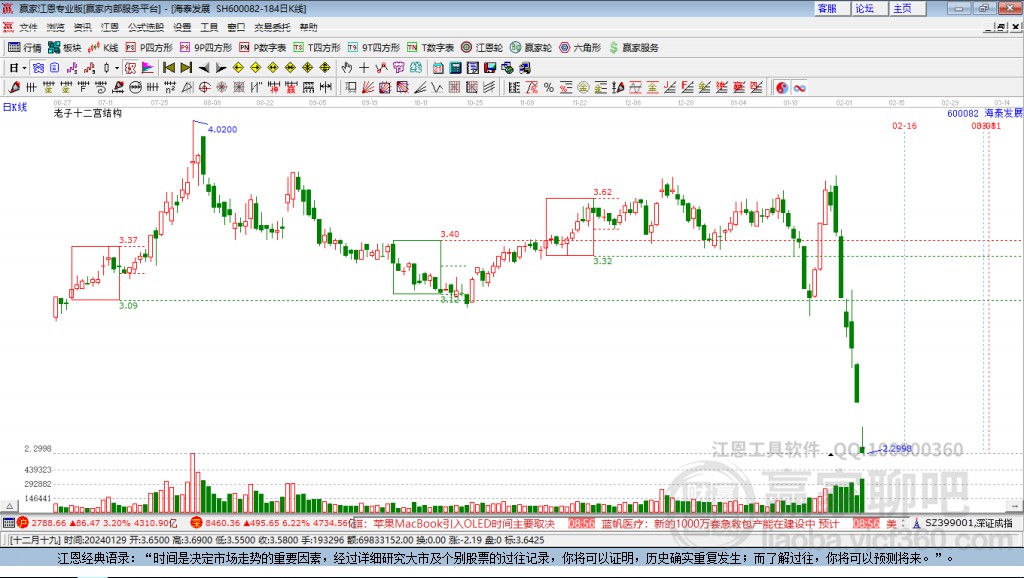
Task: Click the up arrow button beside volume pane
Action: [9, 506]
